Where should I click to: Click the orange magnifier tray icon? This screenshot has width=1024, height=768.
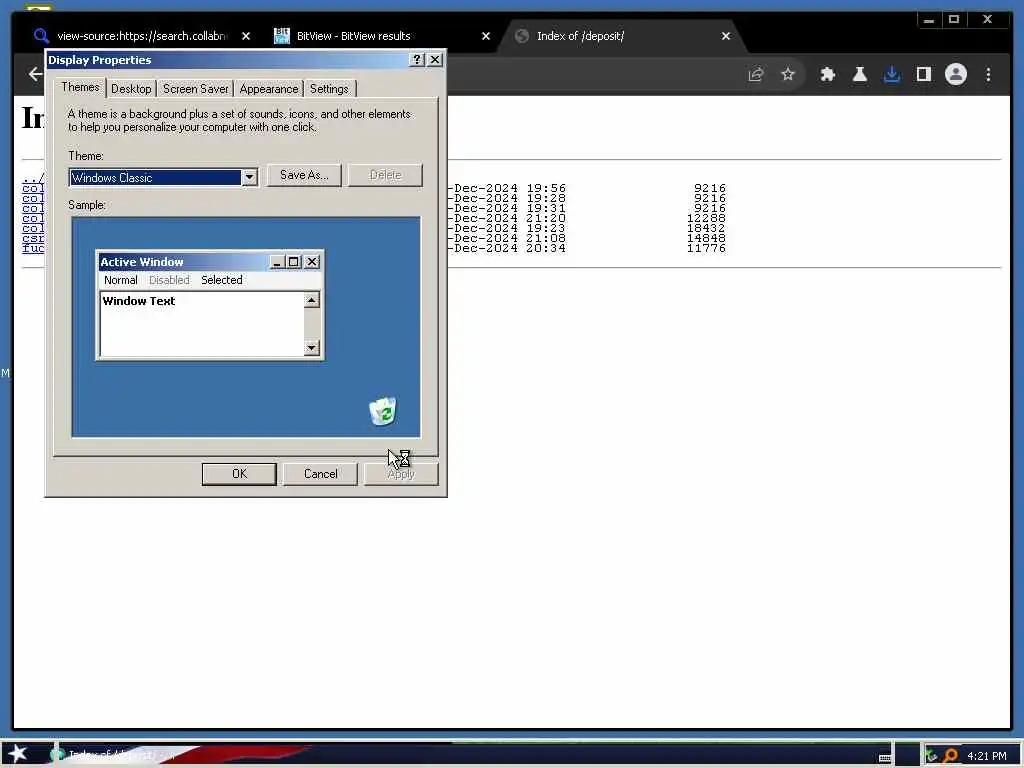(x=950, y=756)
